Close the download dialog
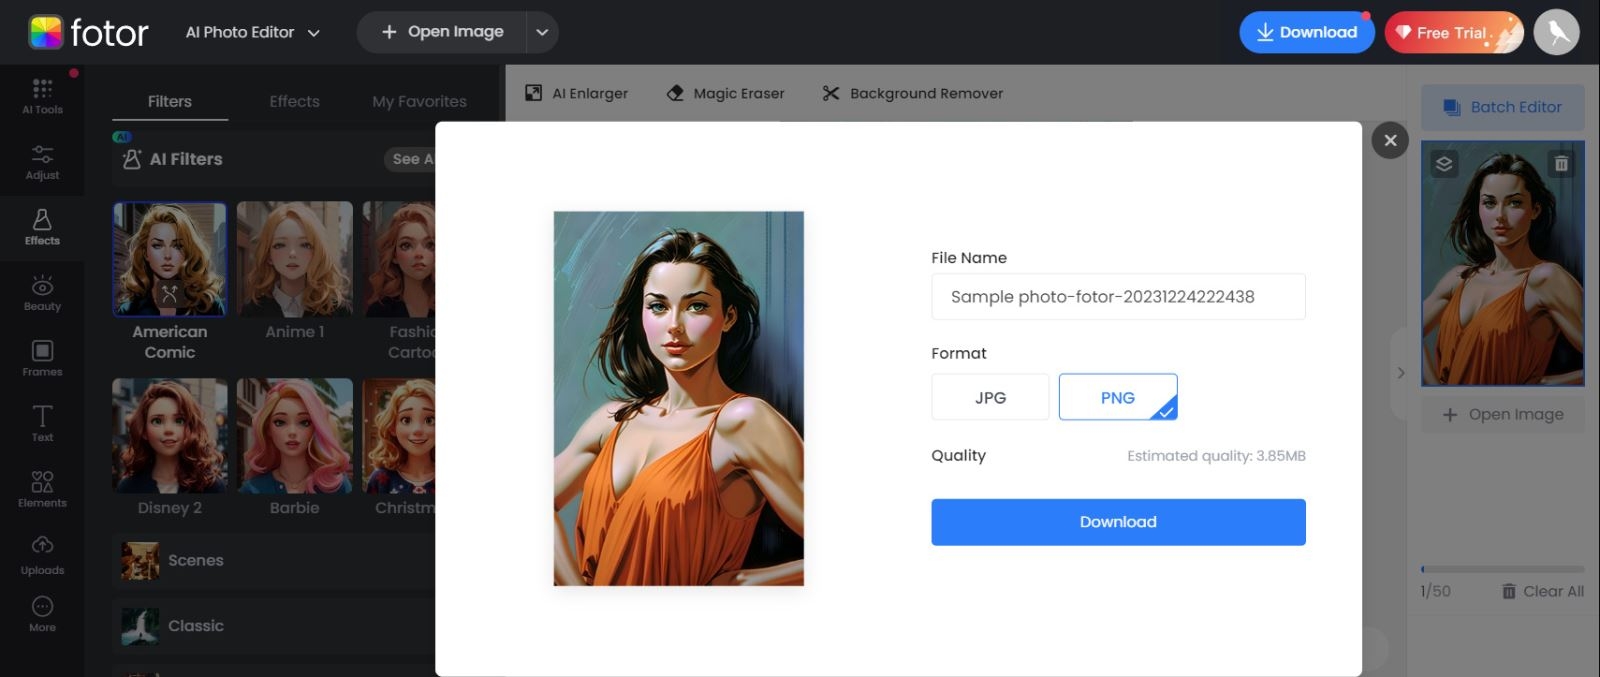Viewport: 1600px width, 677px height. click(x=1390, y=141)
